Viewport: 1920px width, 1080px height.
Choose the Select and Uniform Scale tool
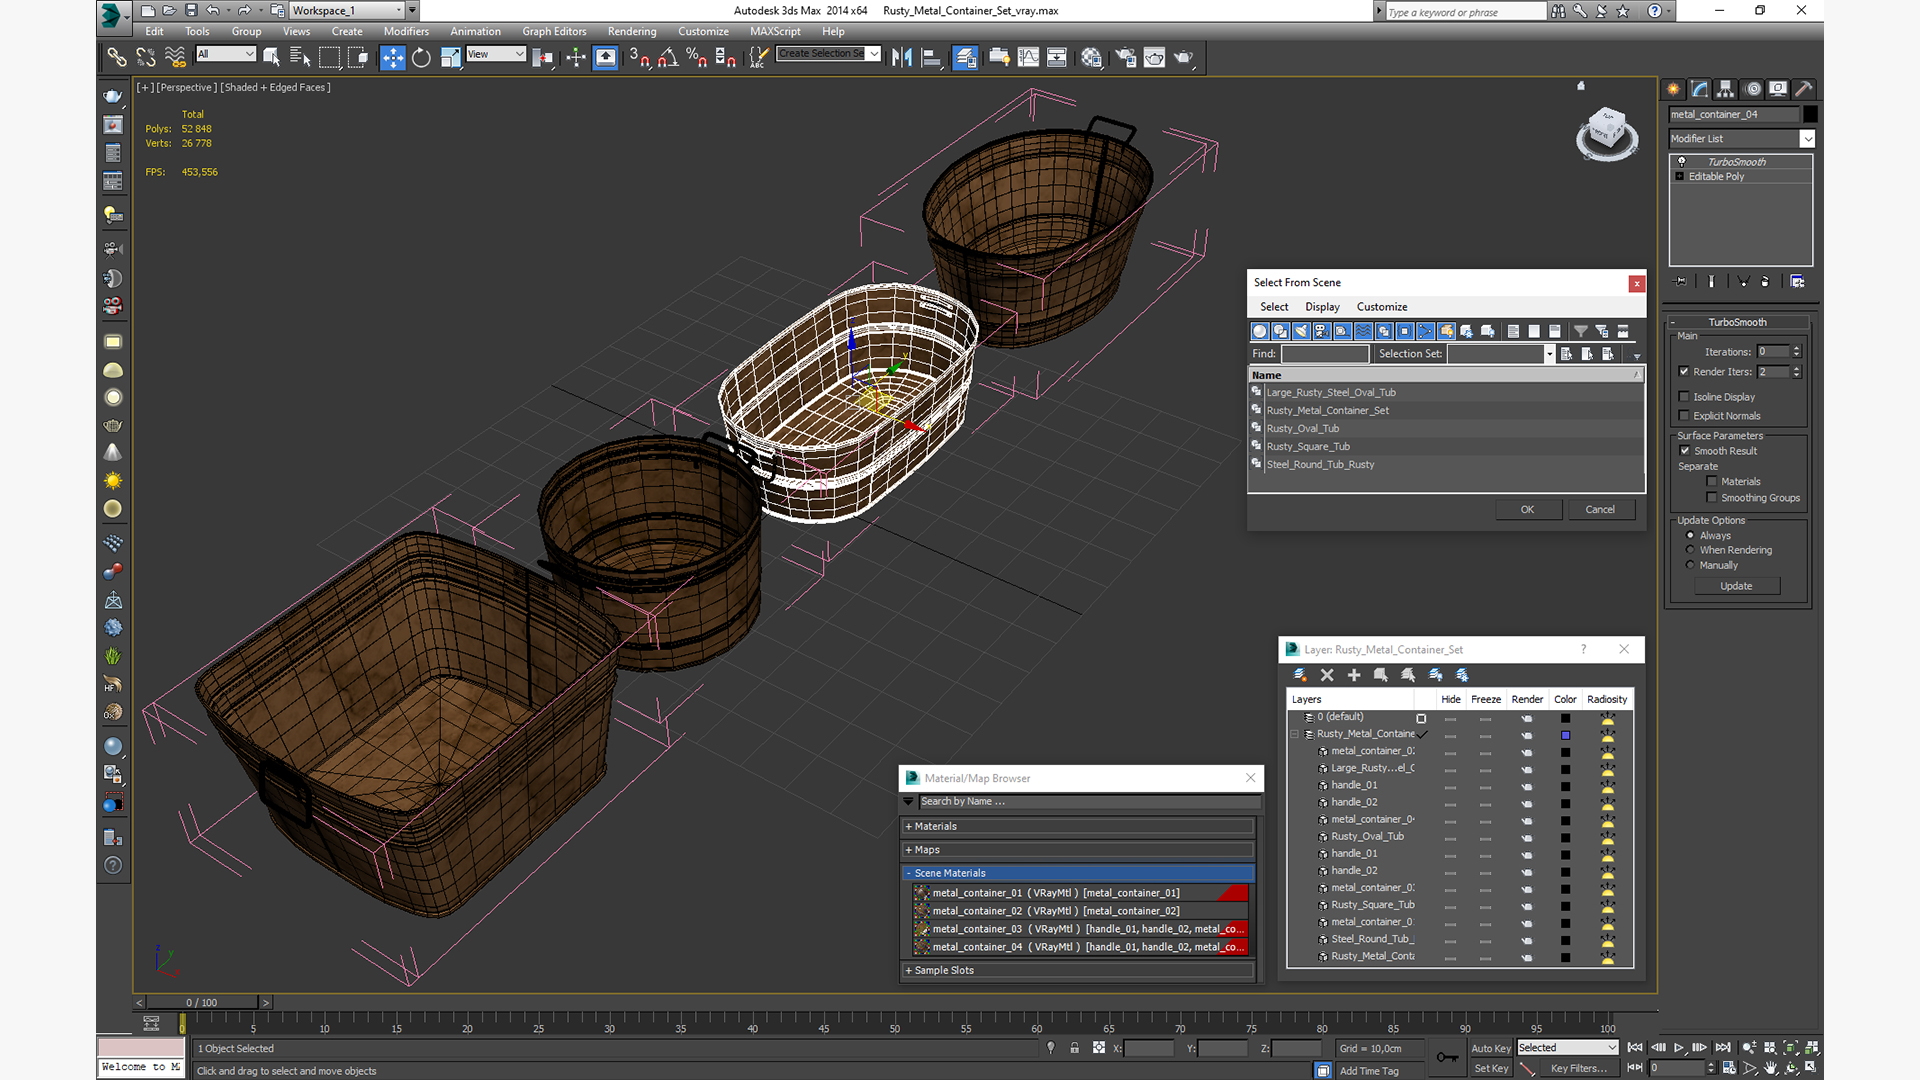(x=450, y=57)
